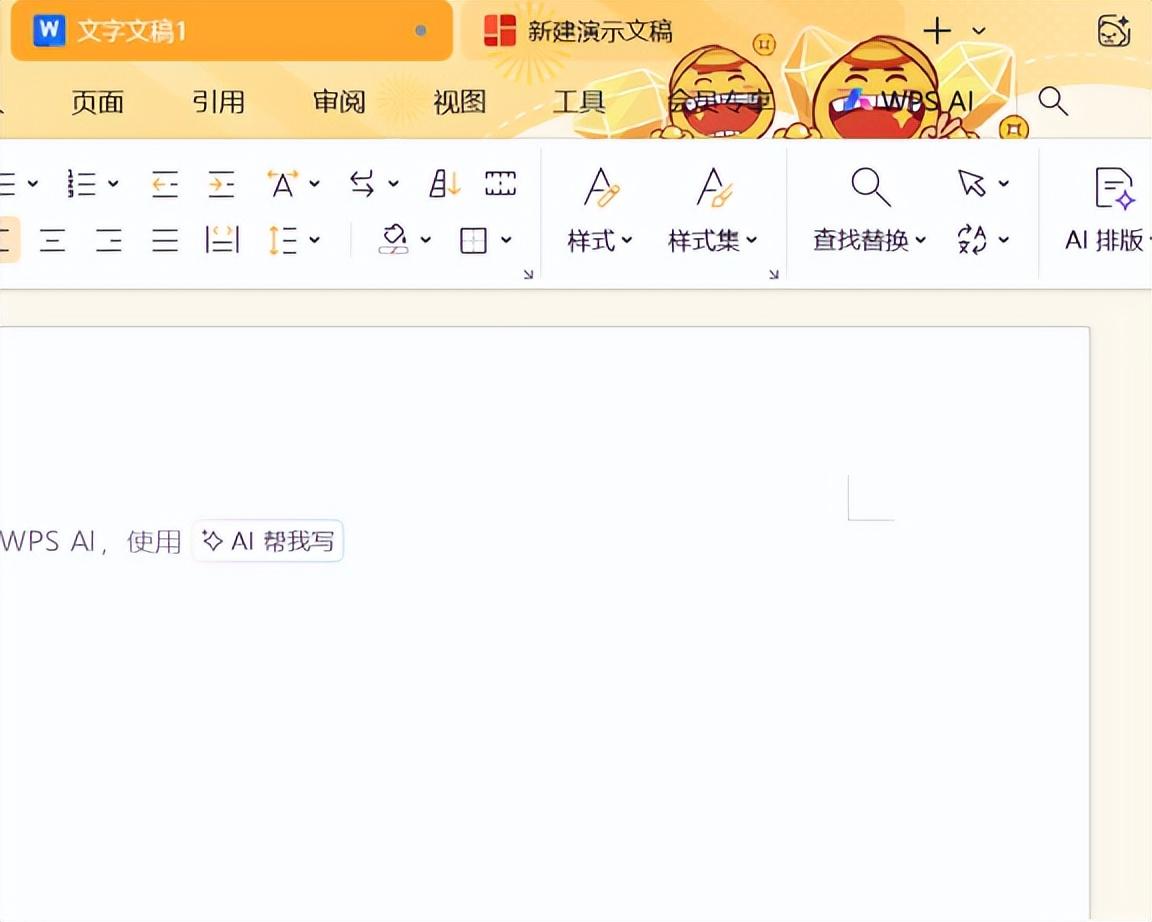Image resolution: width=1152 pixels, height=922 pixels.
Task: Toggle right alignment
Action: point(109,240)
